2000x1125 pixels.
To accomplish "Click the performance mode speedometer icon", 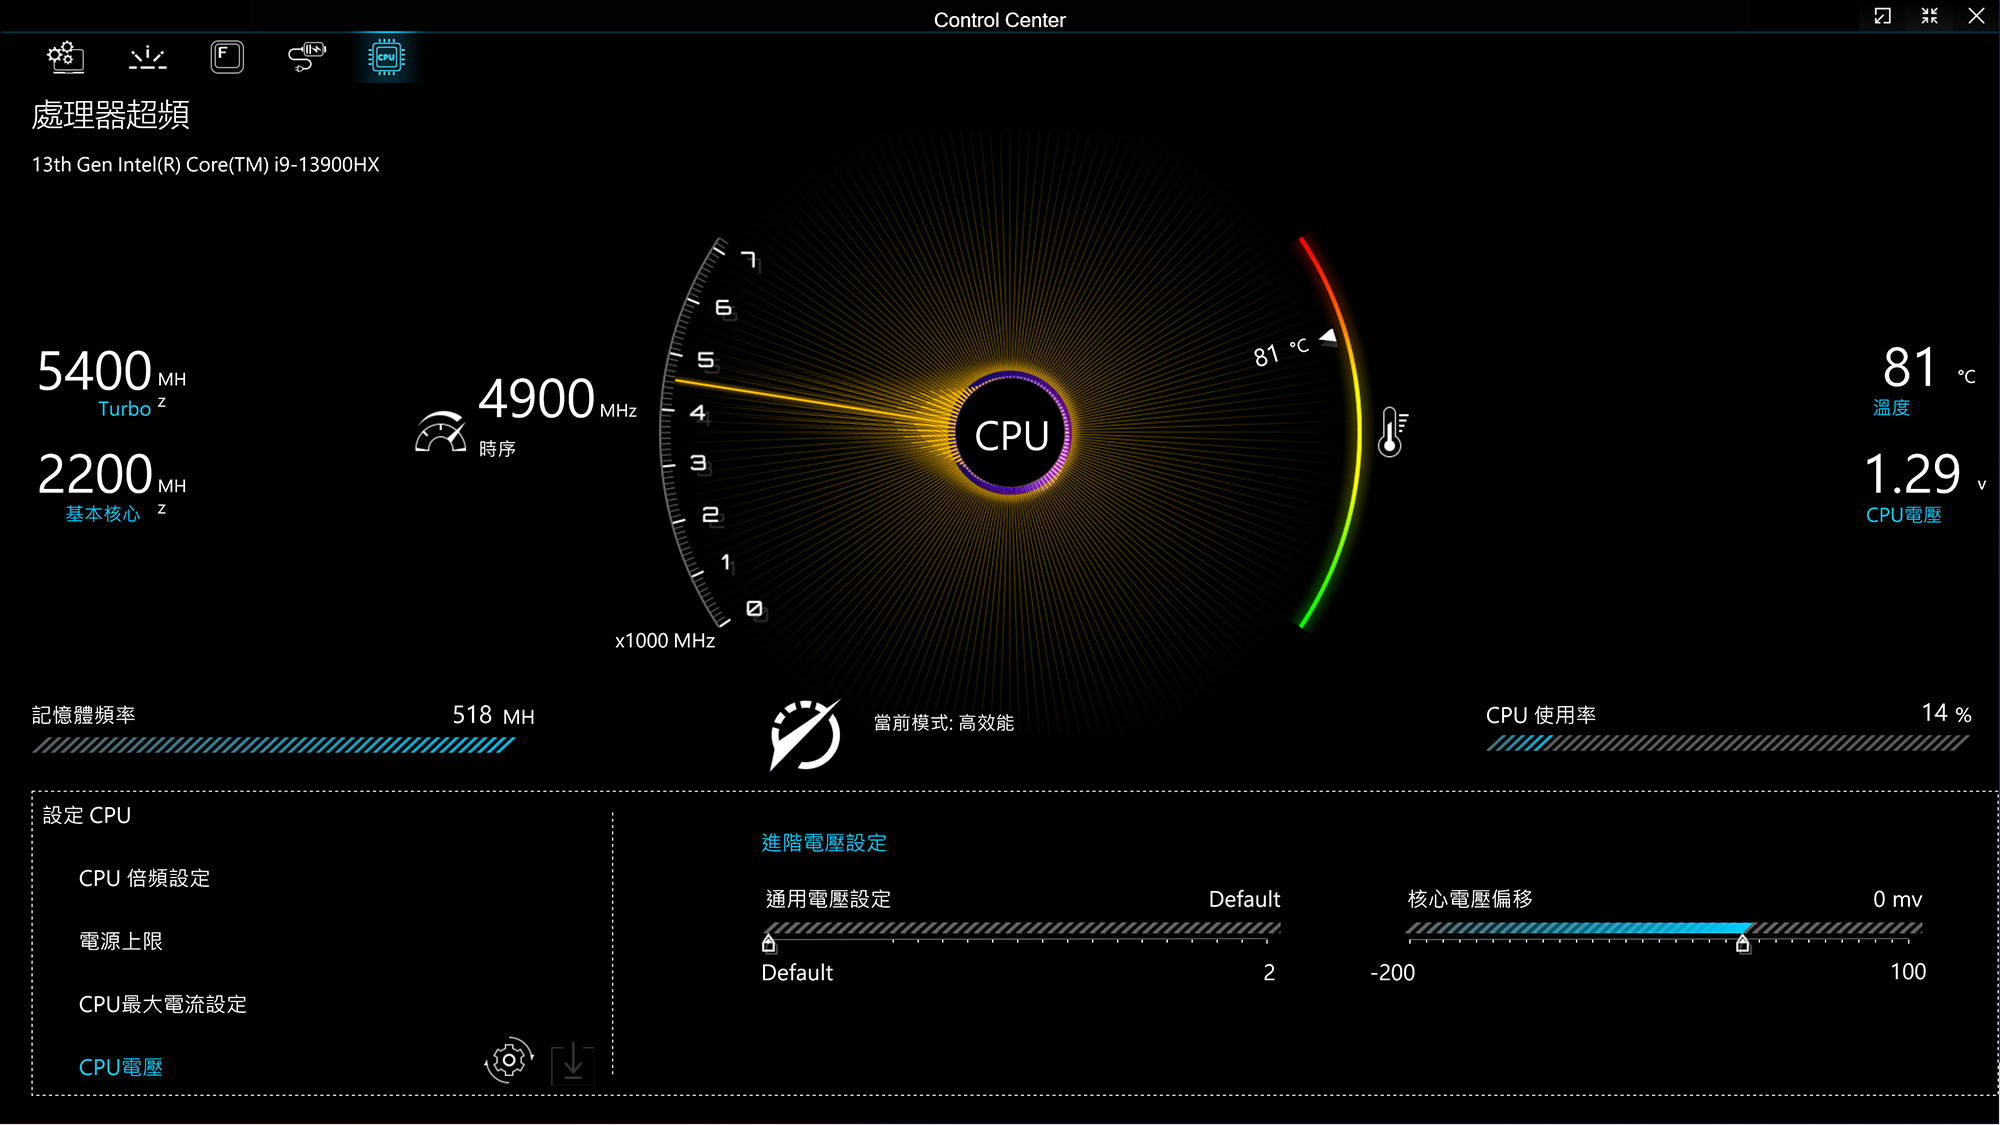I will [x=805, y=736].
